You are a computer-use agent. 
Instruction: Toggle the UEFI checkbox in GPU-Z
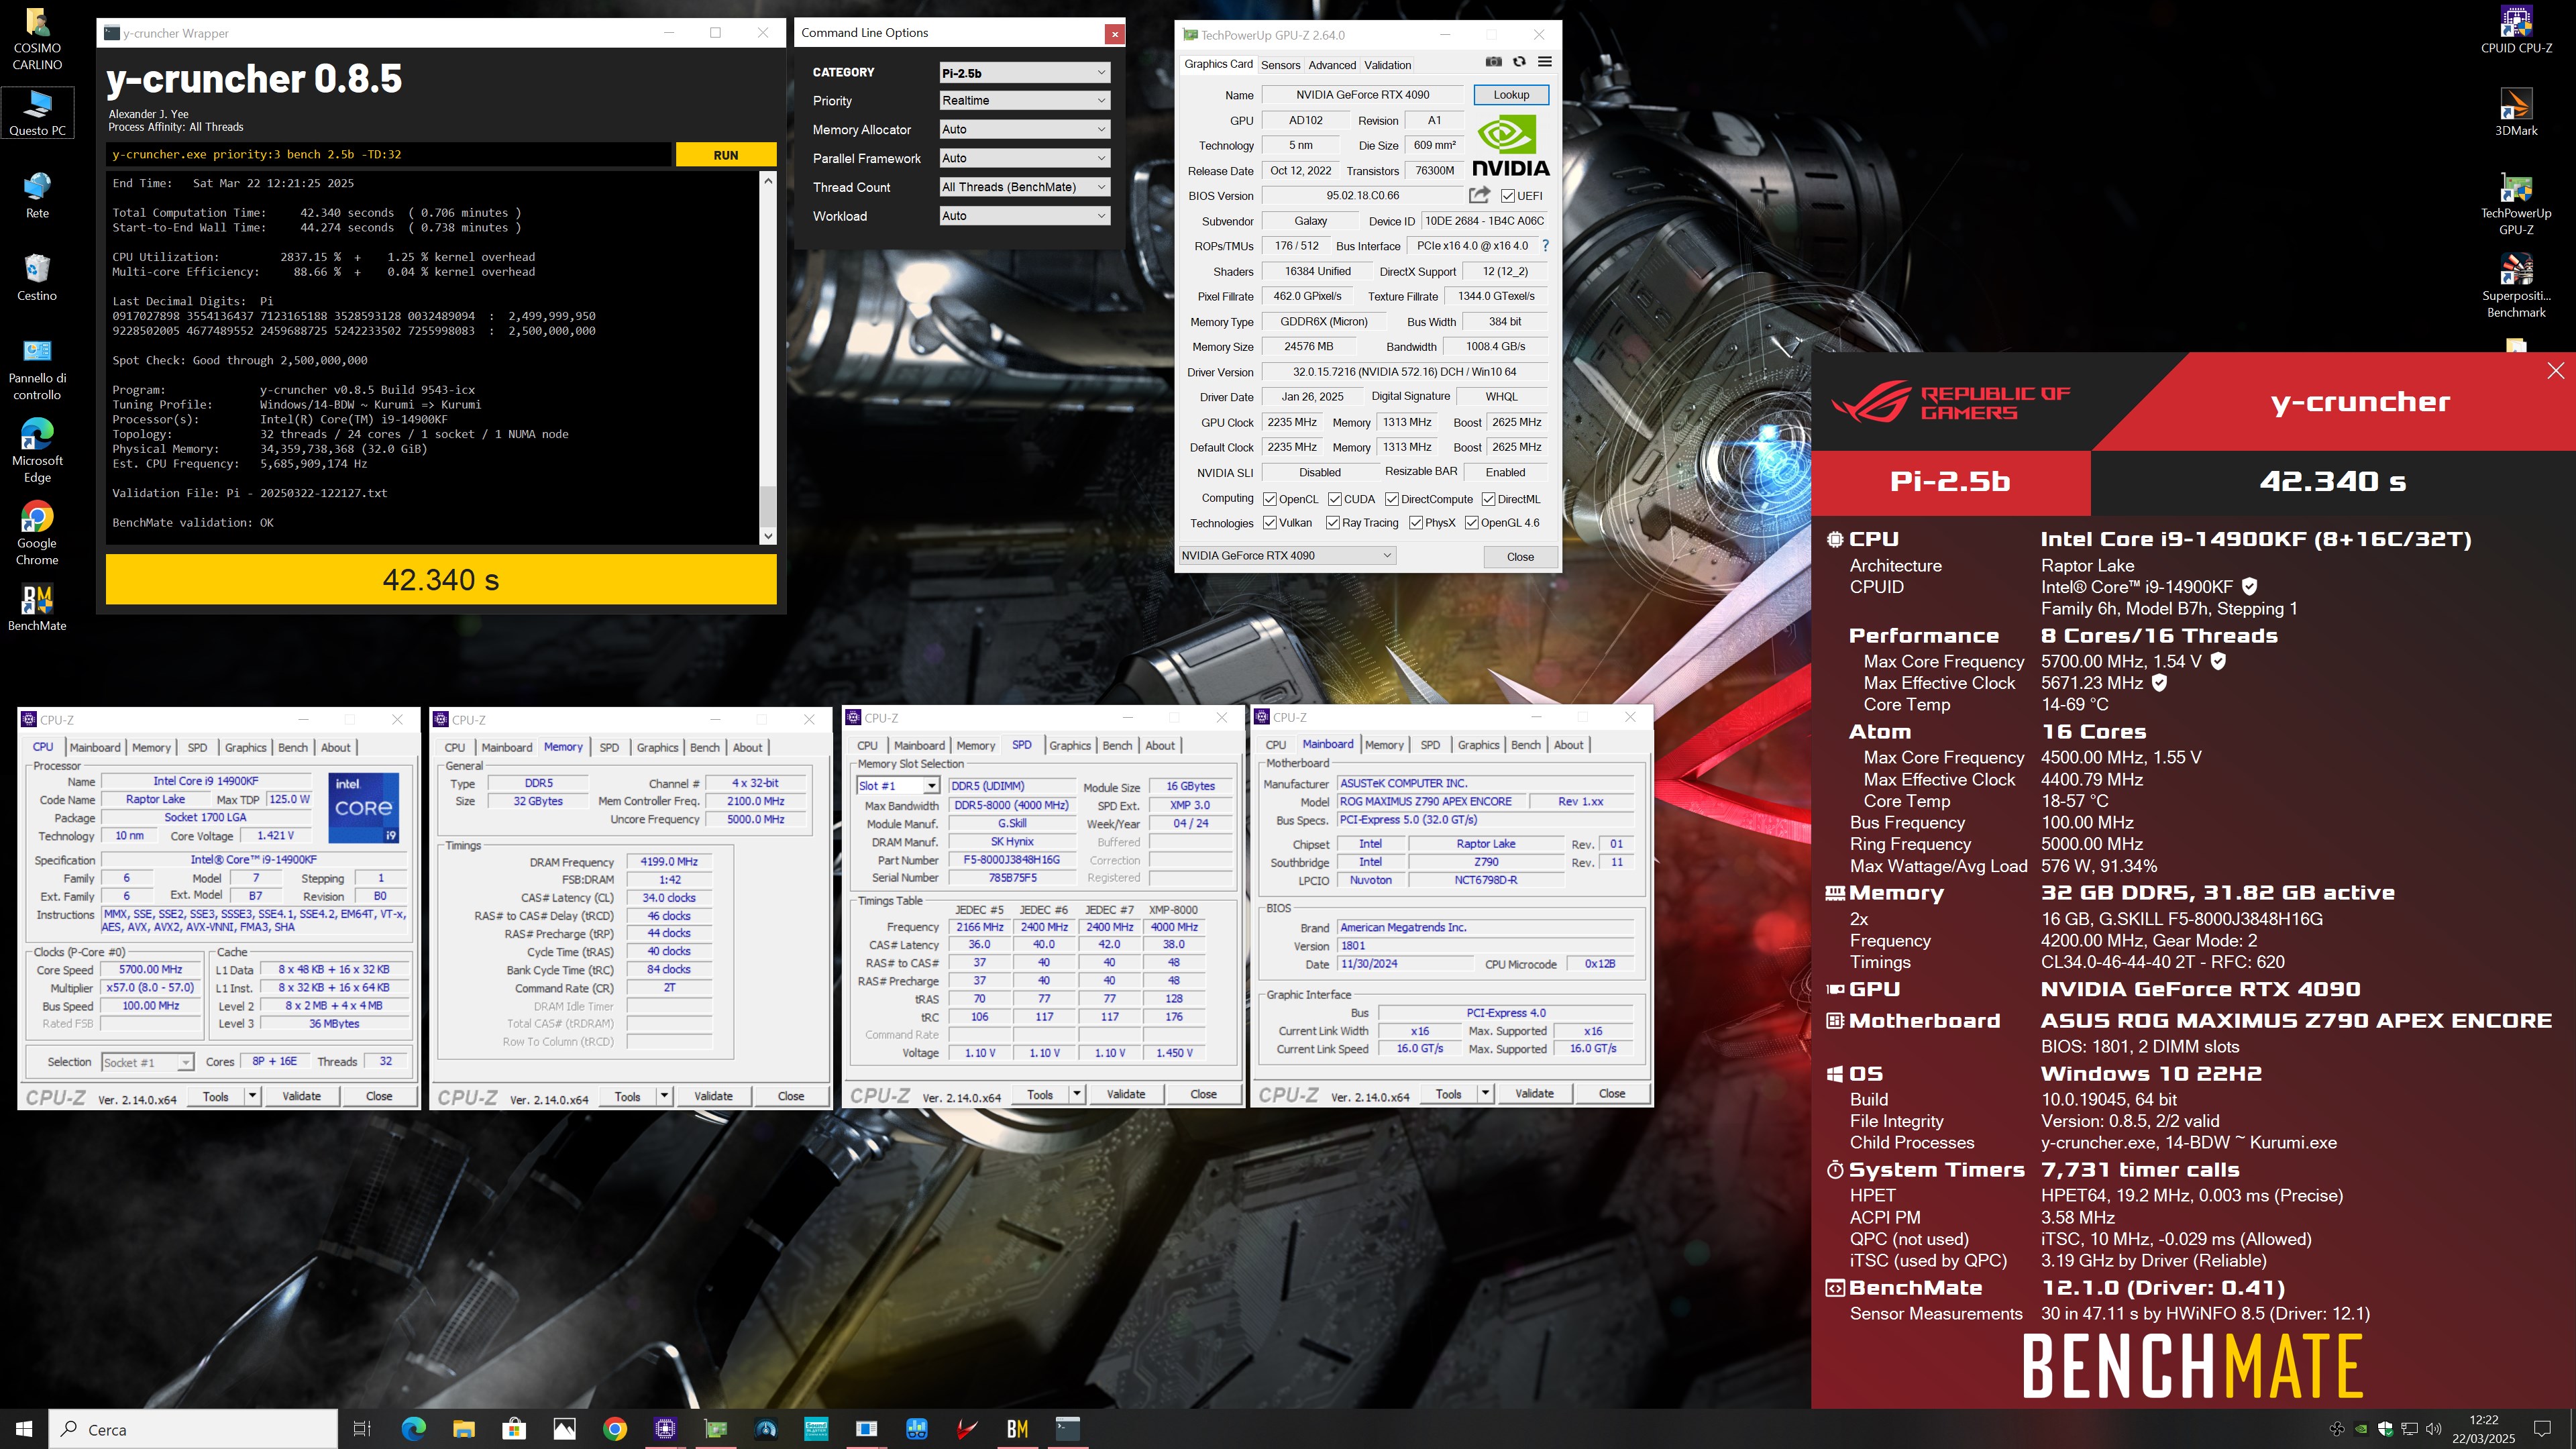(1508, 196)
